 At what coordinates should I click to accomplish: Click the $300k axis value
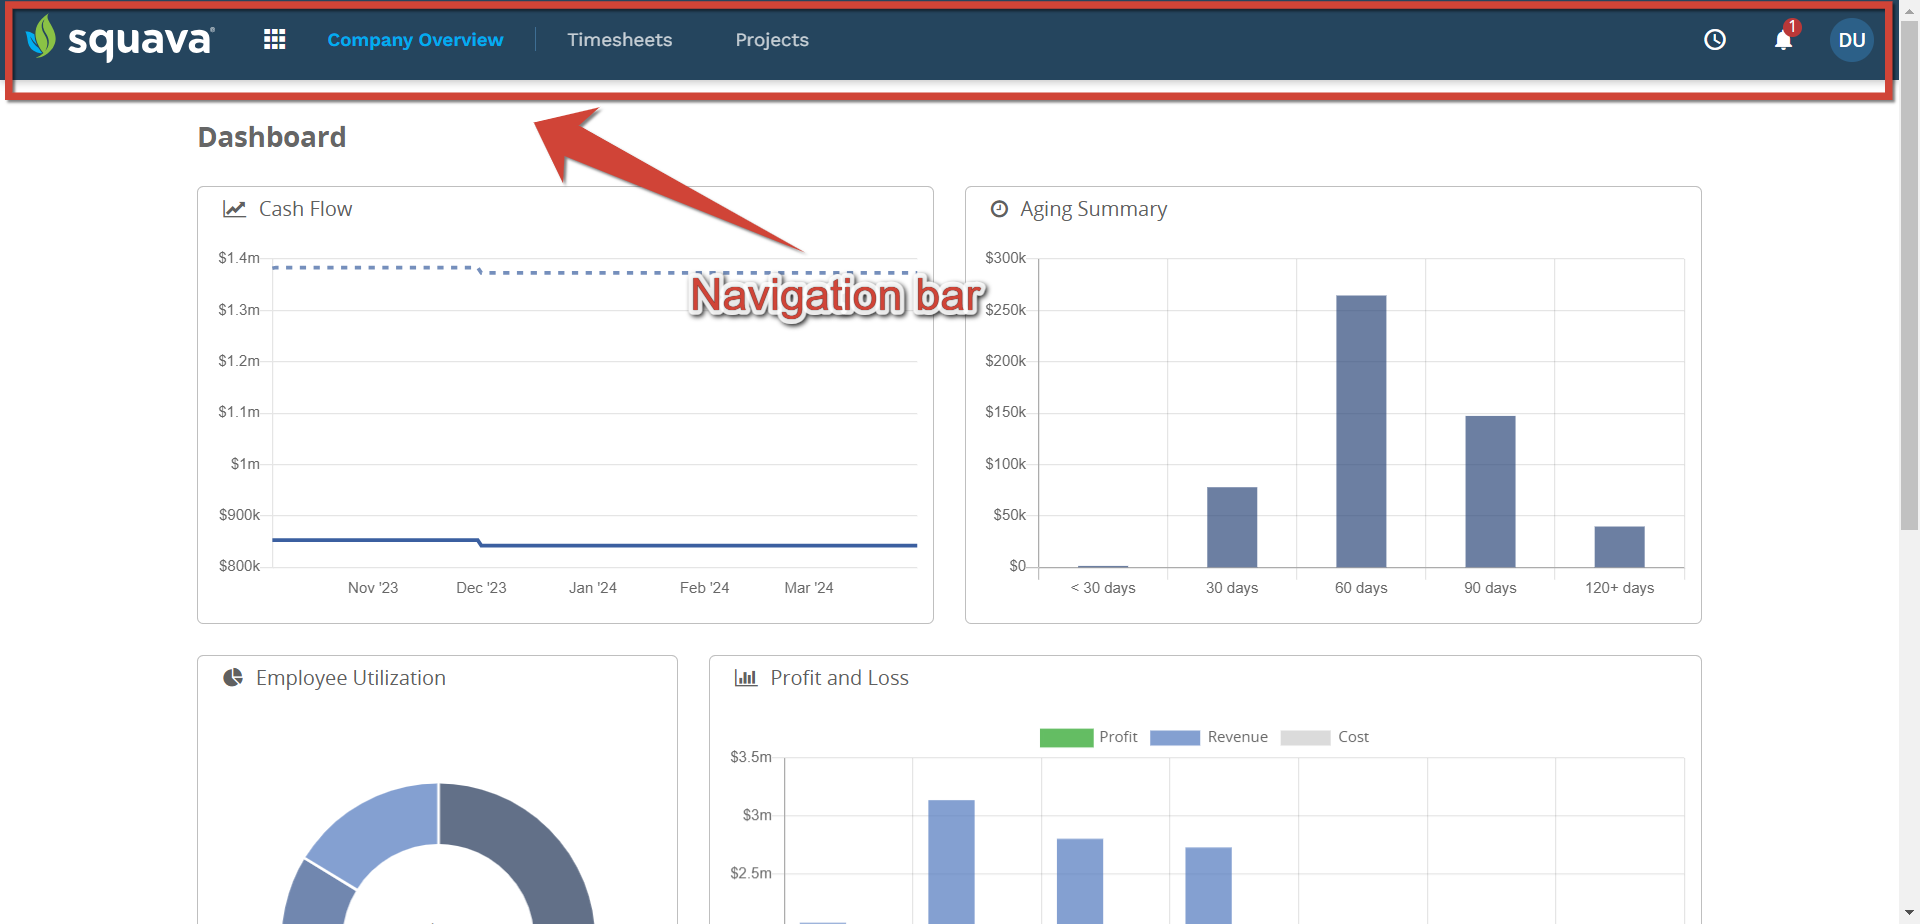(1006, 258)
